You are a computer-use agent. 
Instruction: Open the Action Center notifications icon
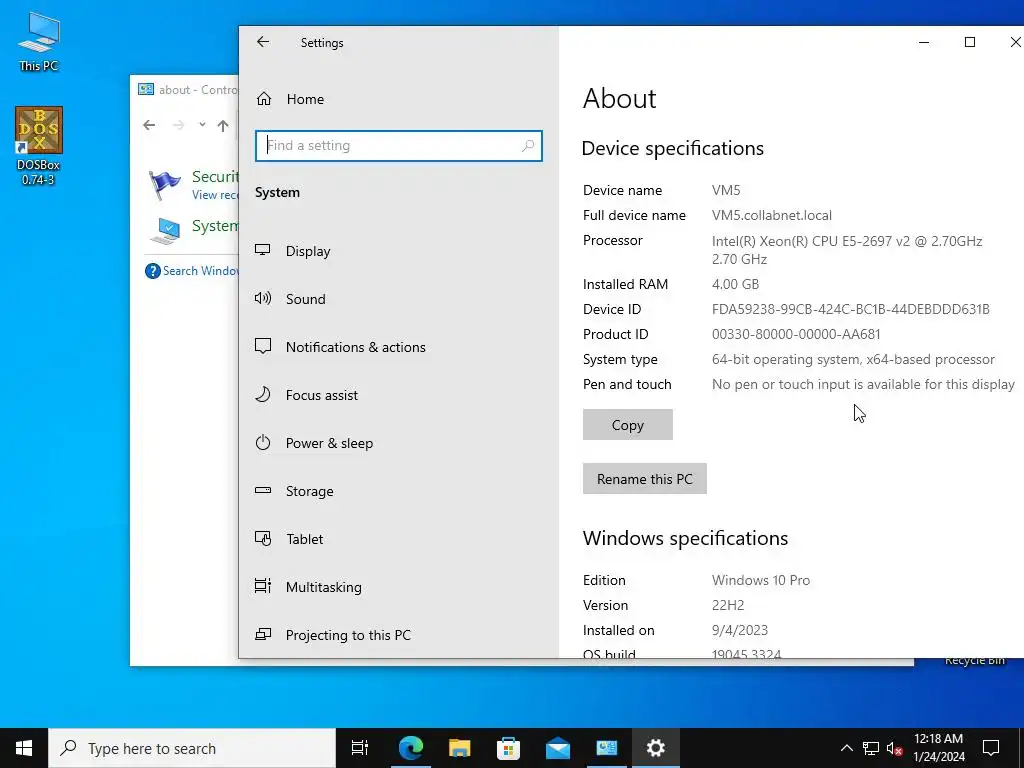click(991, 748)
